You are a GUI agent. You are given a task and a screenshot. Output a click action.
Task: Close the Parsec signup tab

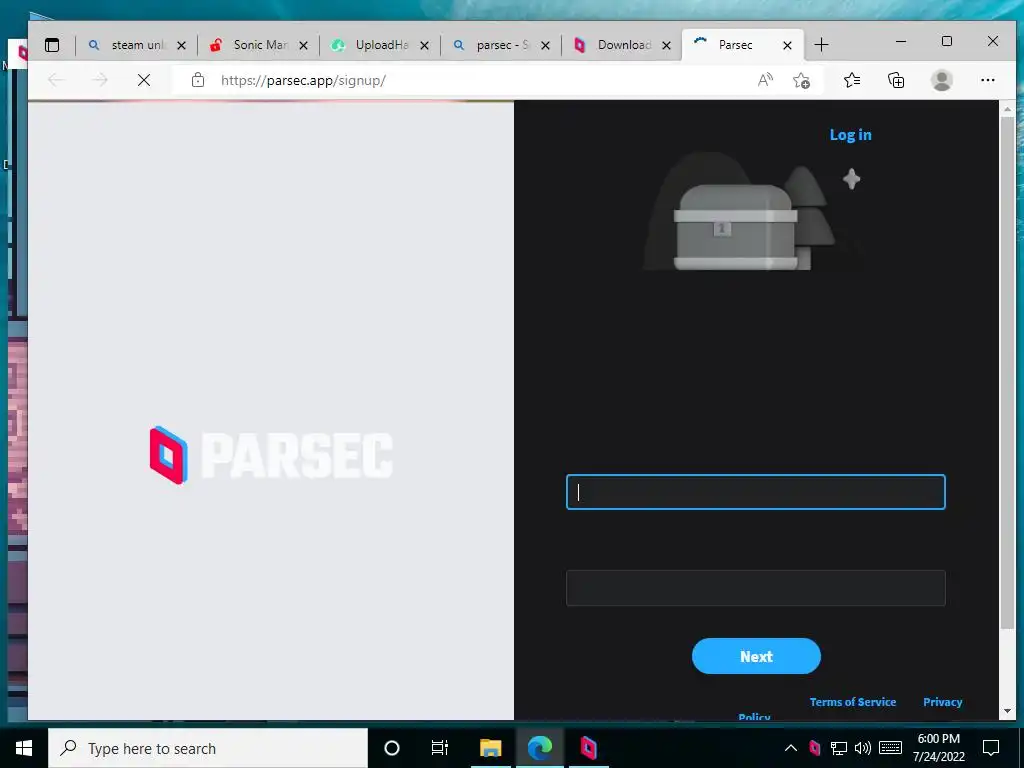pos(788,46)
